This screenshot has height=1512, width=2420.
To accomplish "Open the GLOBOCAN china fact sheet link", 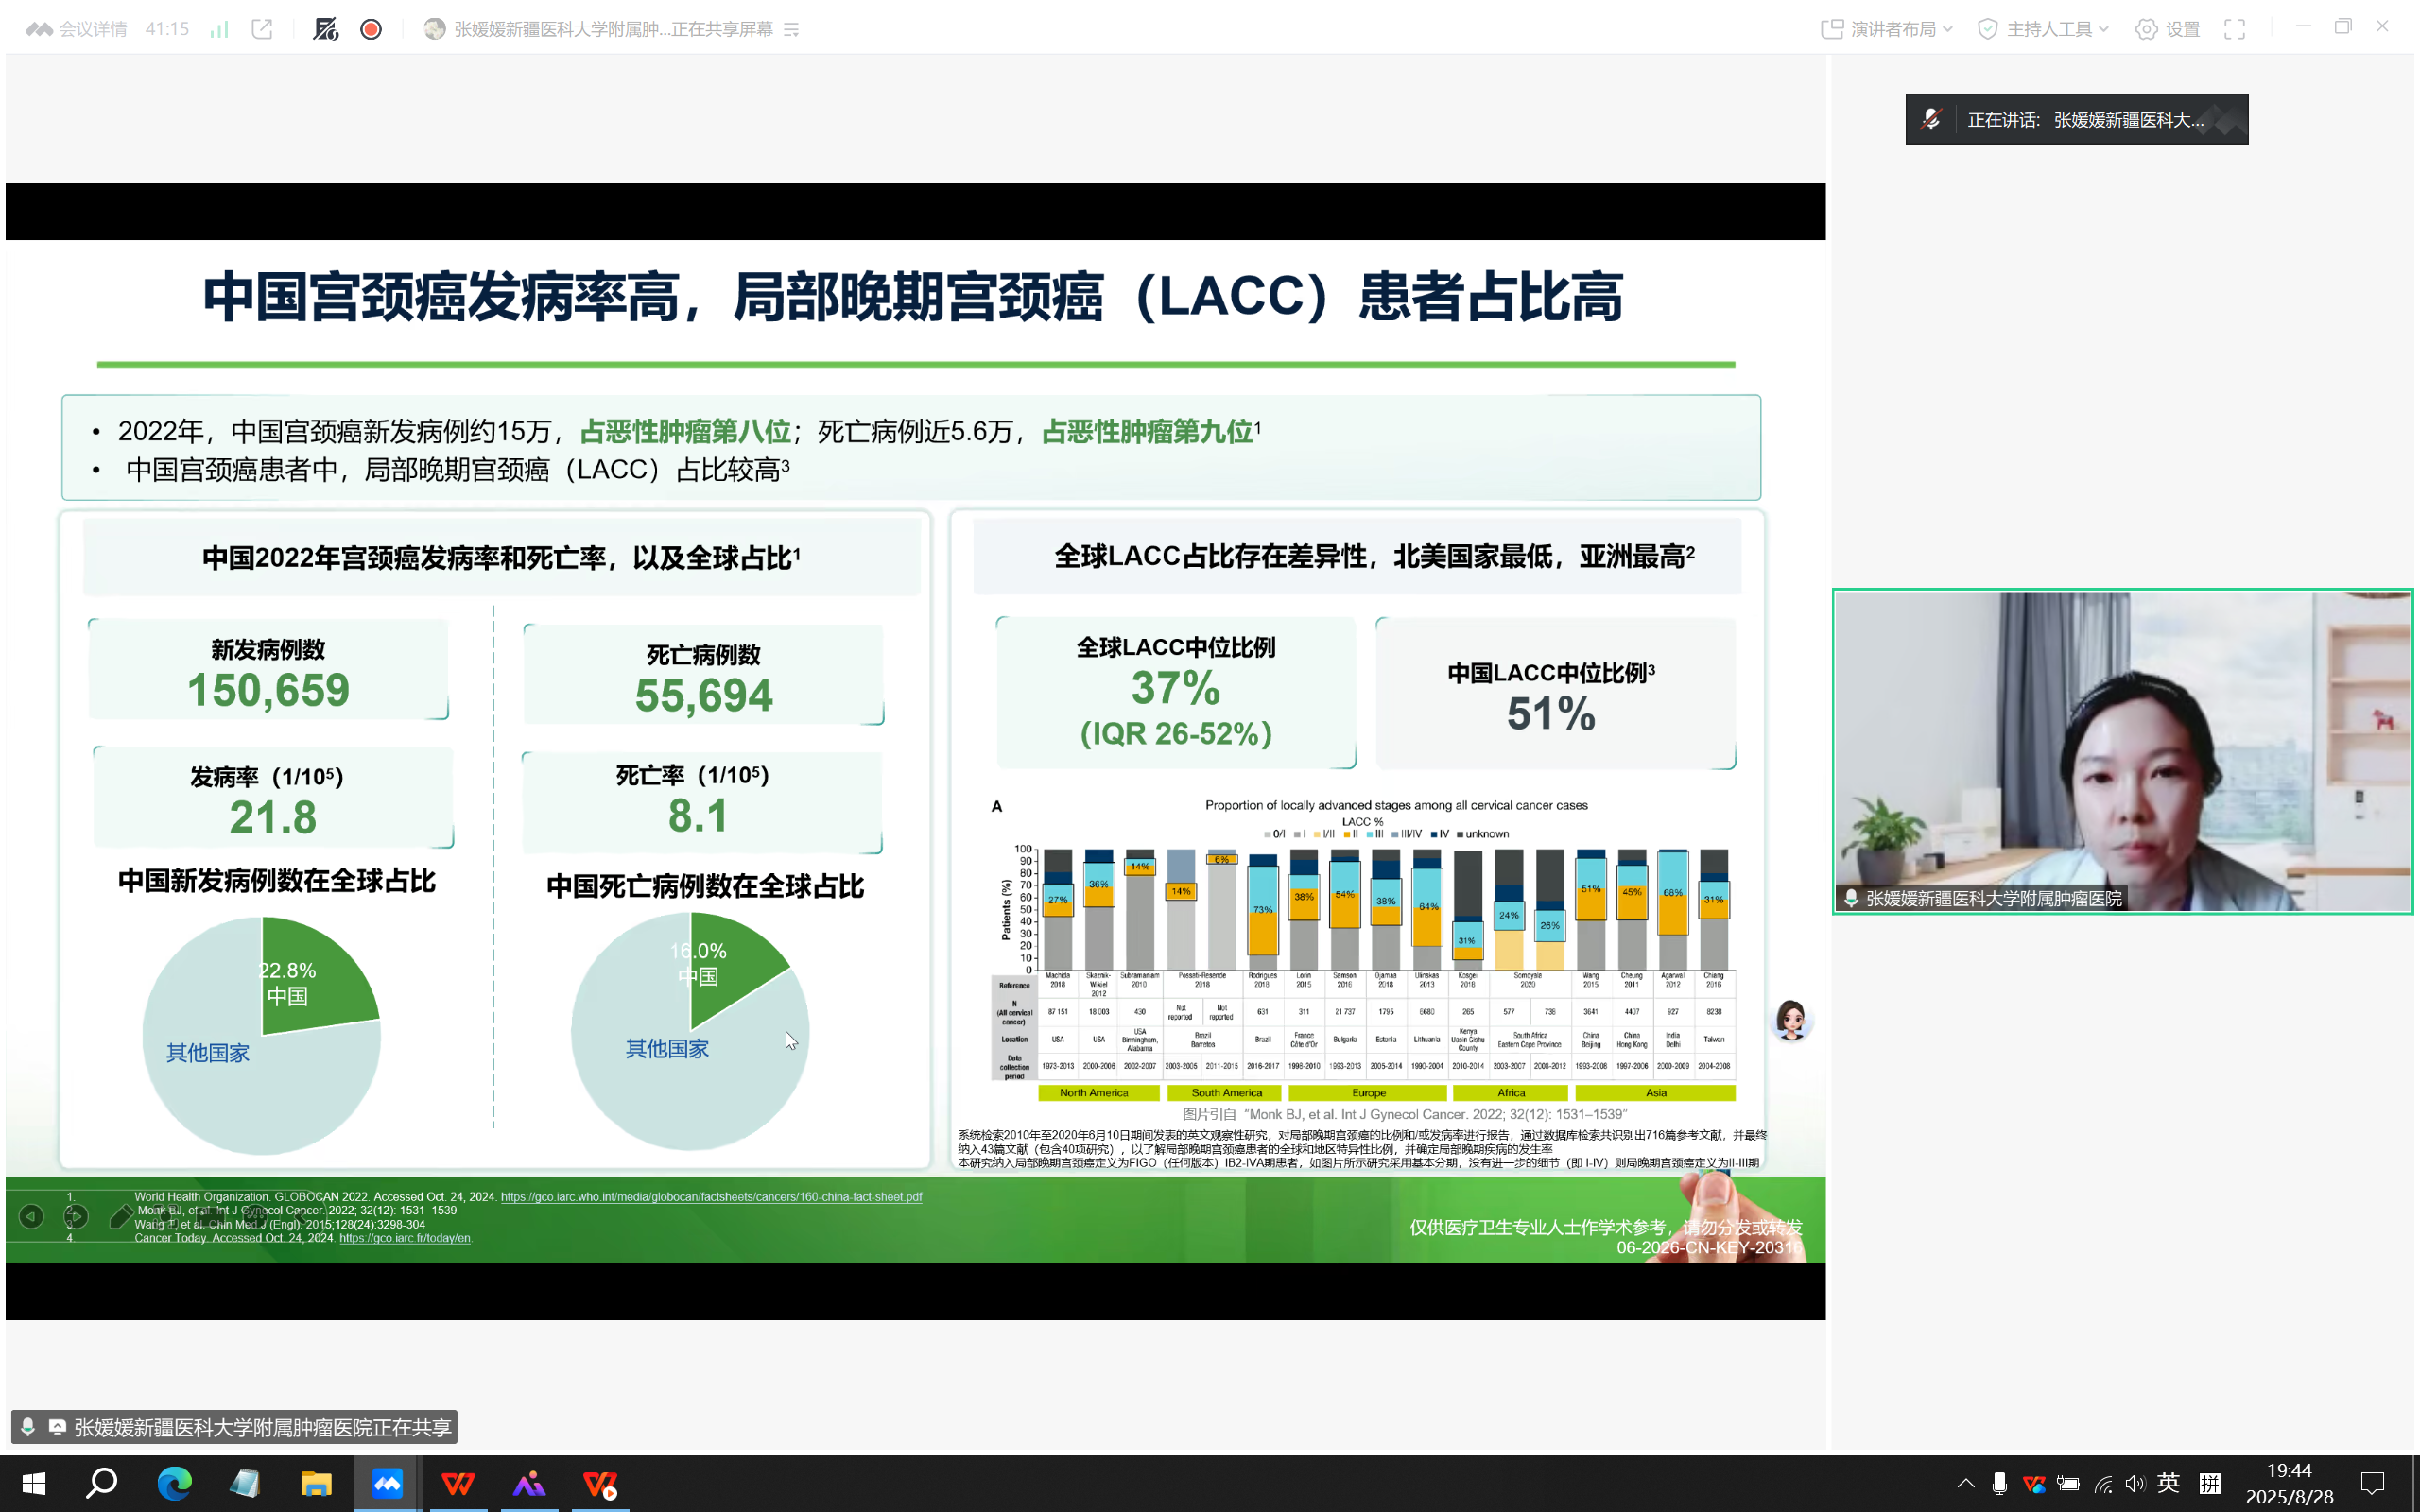I will (711, 1196).
